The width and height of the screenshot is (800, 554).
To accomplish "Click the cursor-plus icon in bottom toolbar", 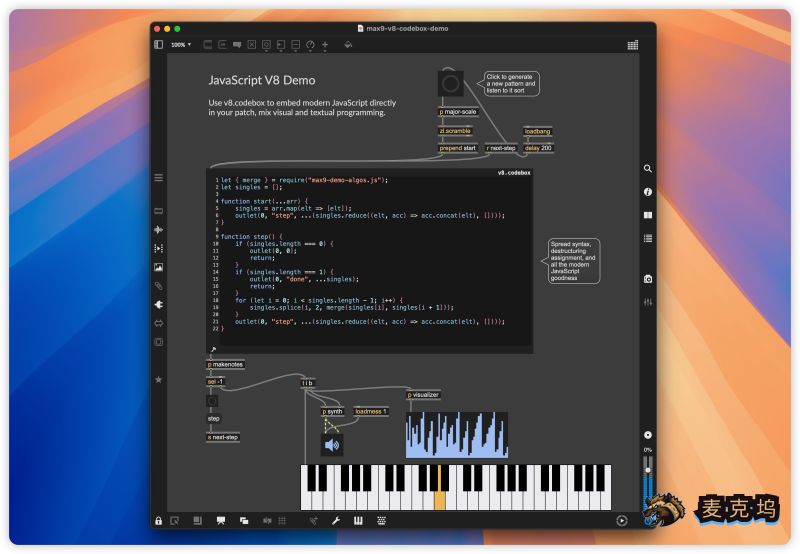I will (313, 521).
